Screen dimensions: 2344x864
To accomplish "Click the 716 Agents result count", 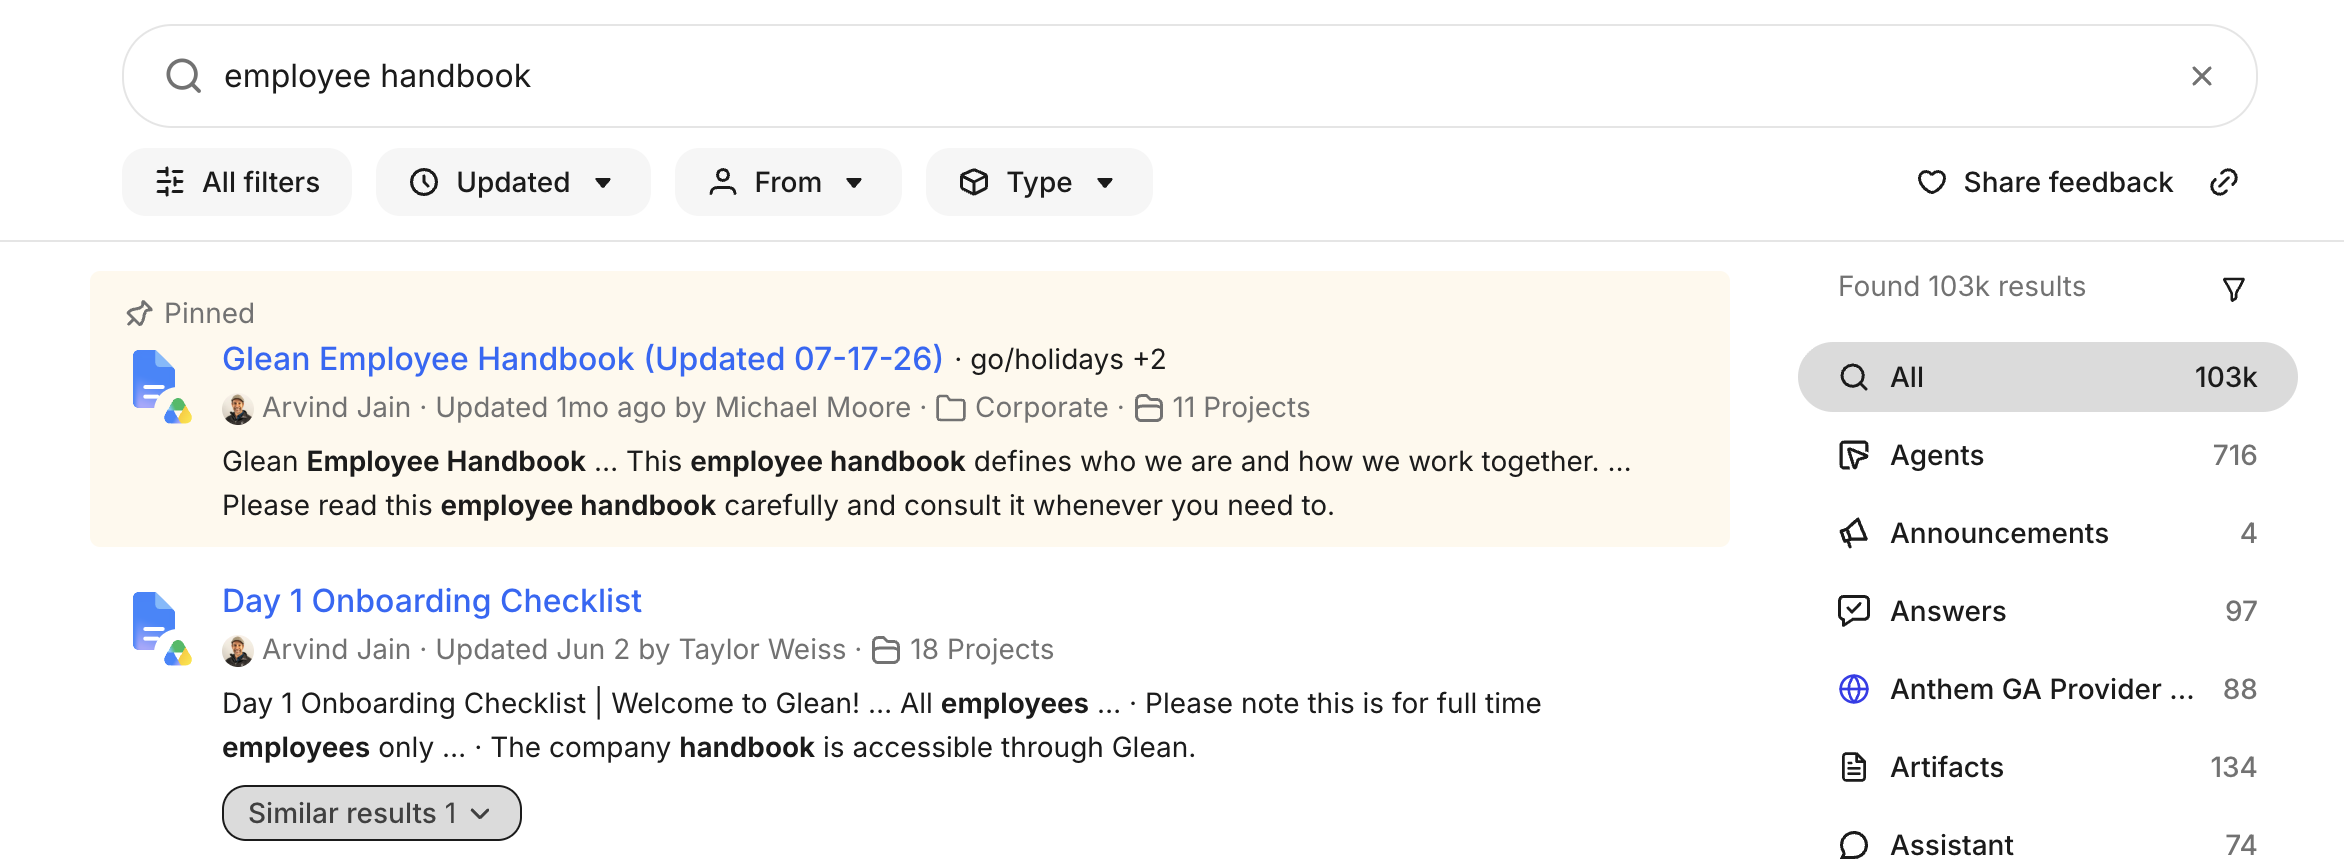I will tap(2235, 455).
